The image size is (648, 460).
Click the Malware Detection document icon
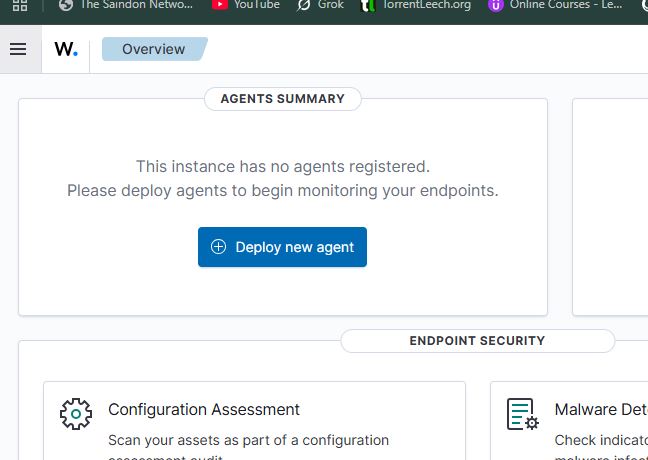point(522,414)
